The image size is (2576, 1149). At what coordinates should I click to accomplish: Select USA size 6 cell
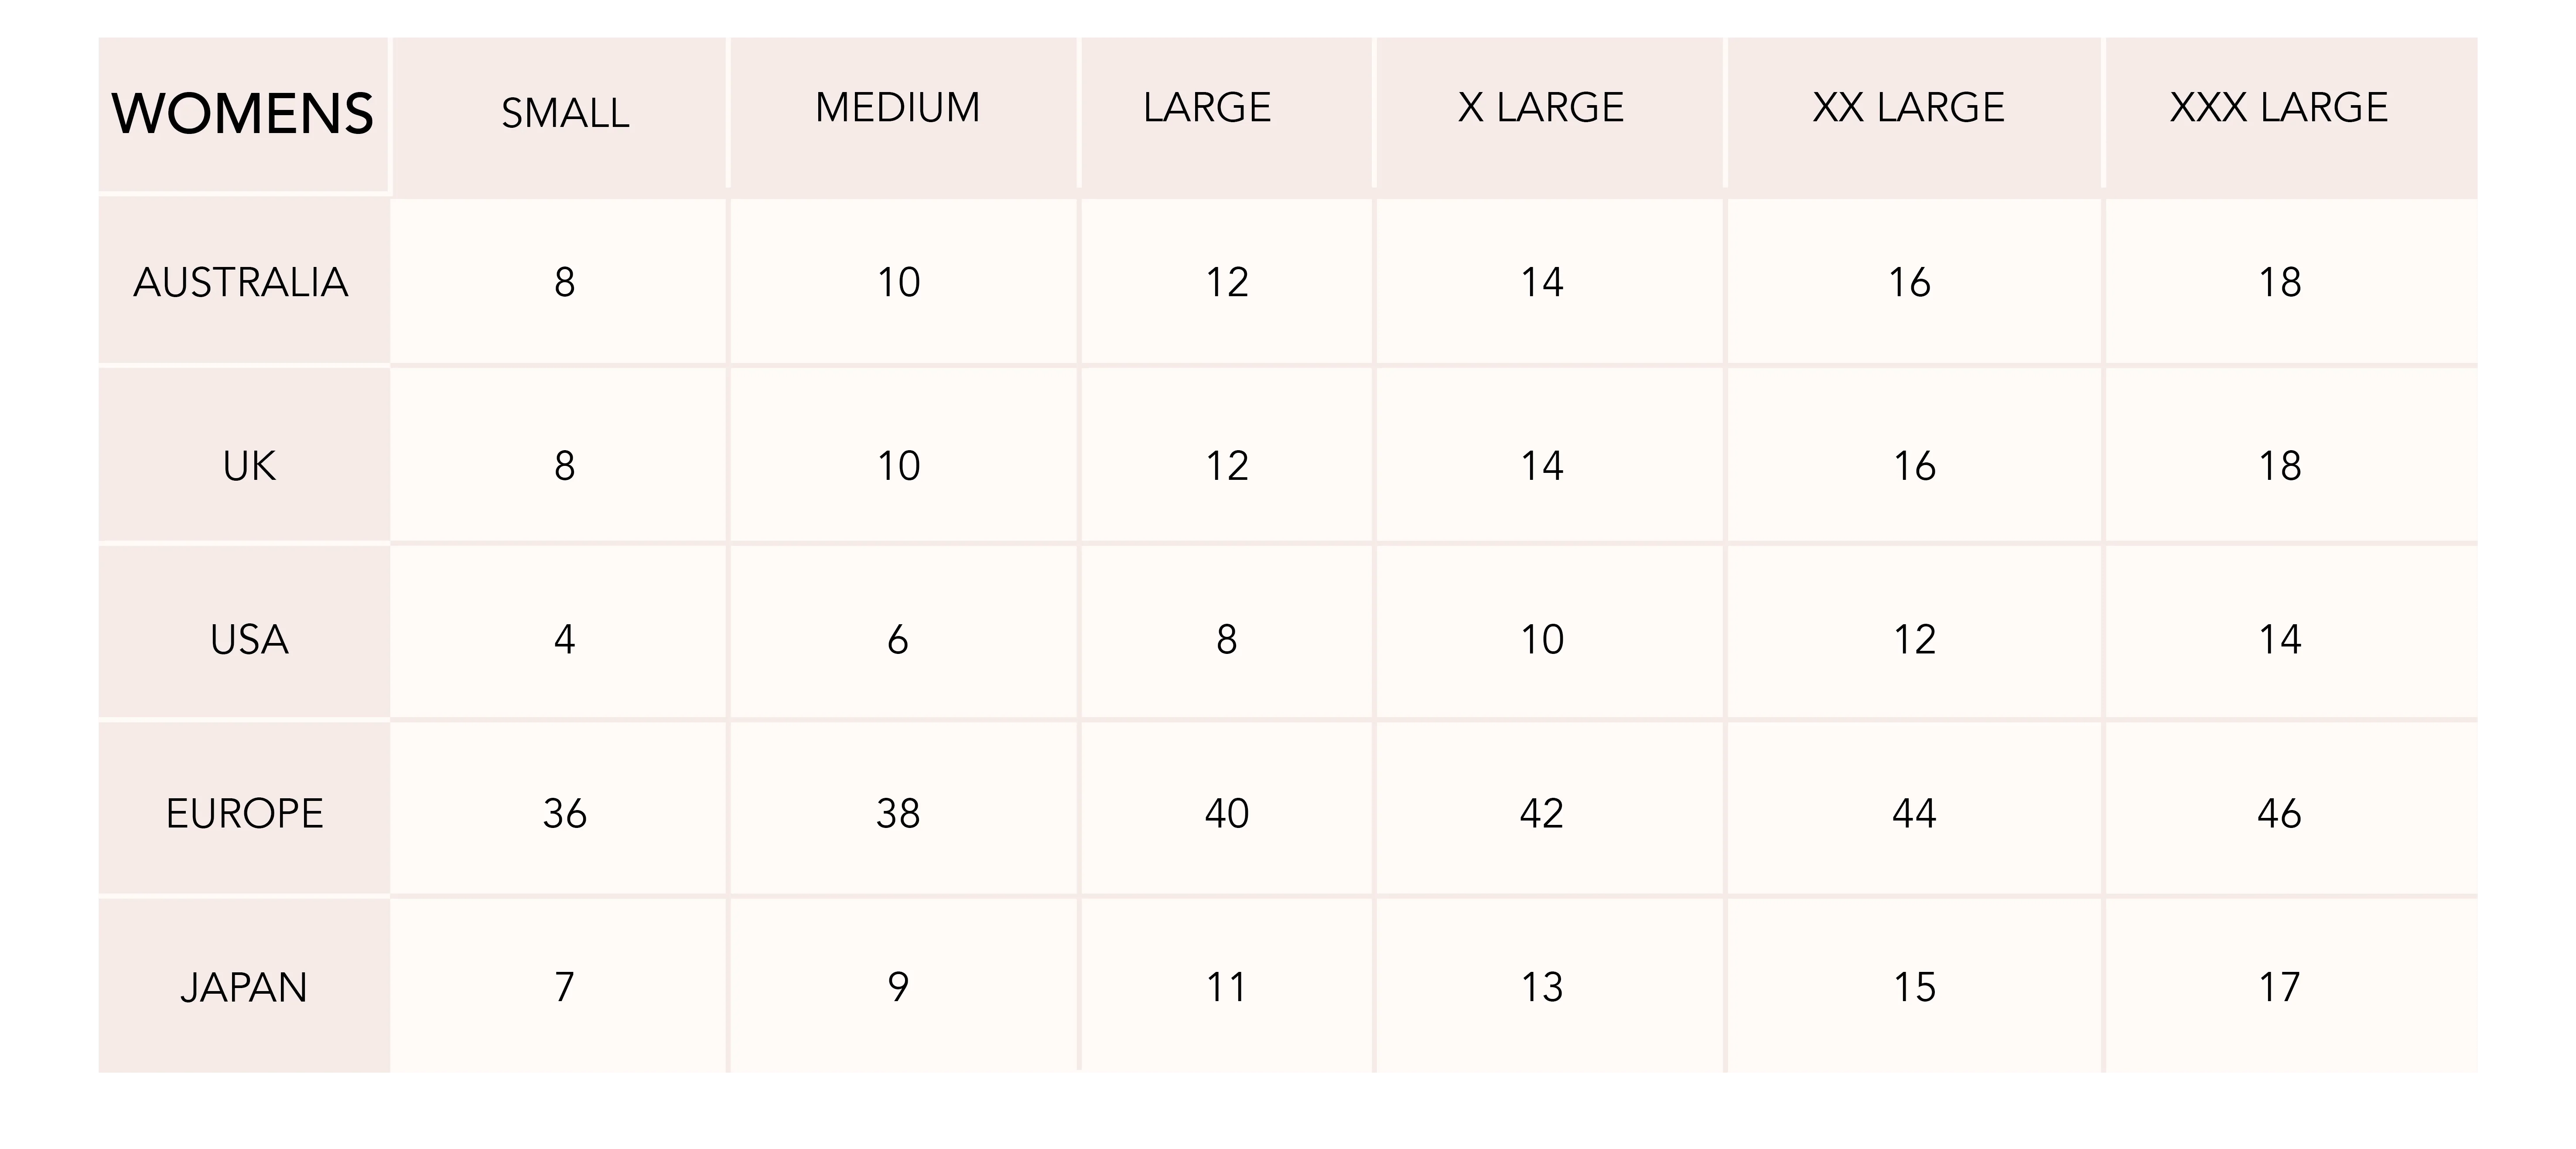[898, 640]
